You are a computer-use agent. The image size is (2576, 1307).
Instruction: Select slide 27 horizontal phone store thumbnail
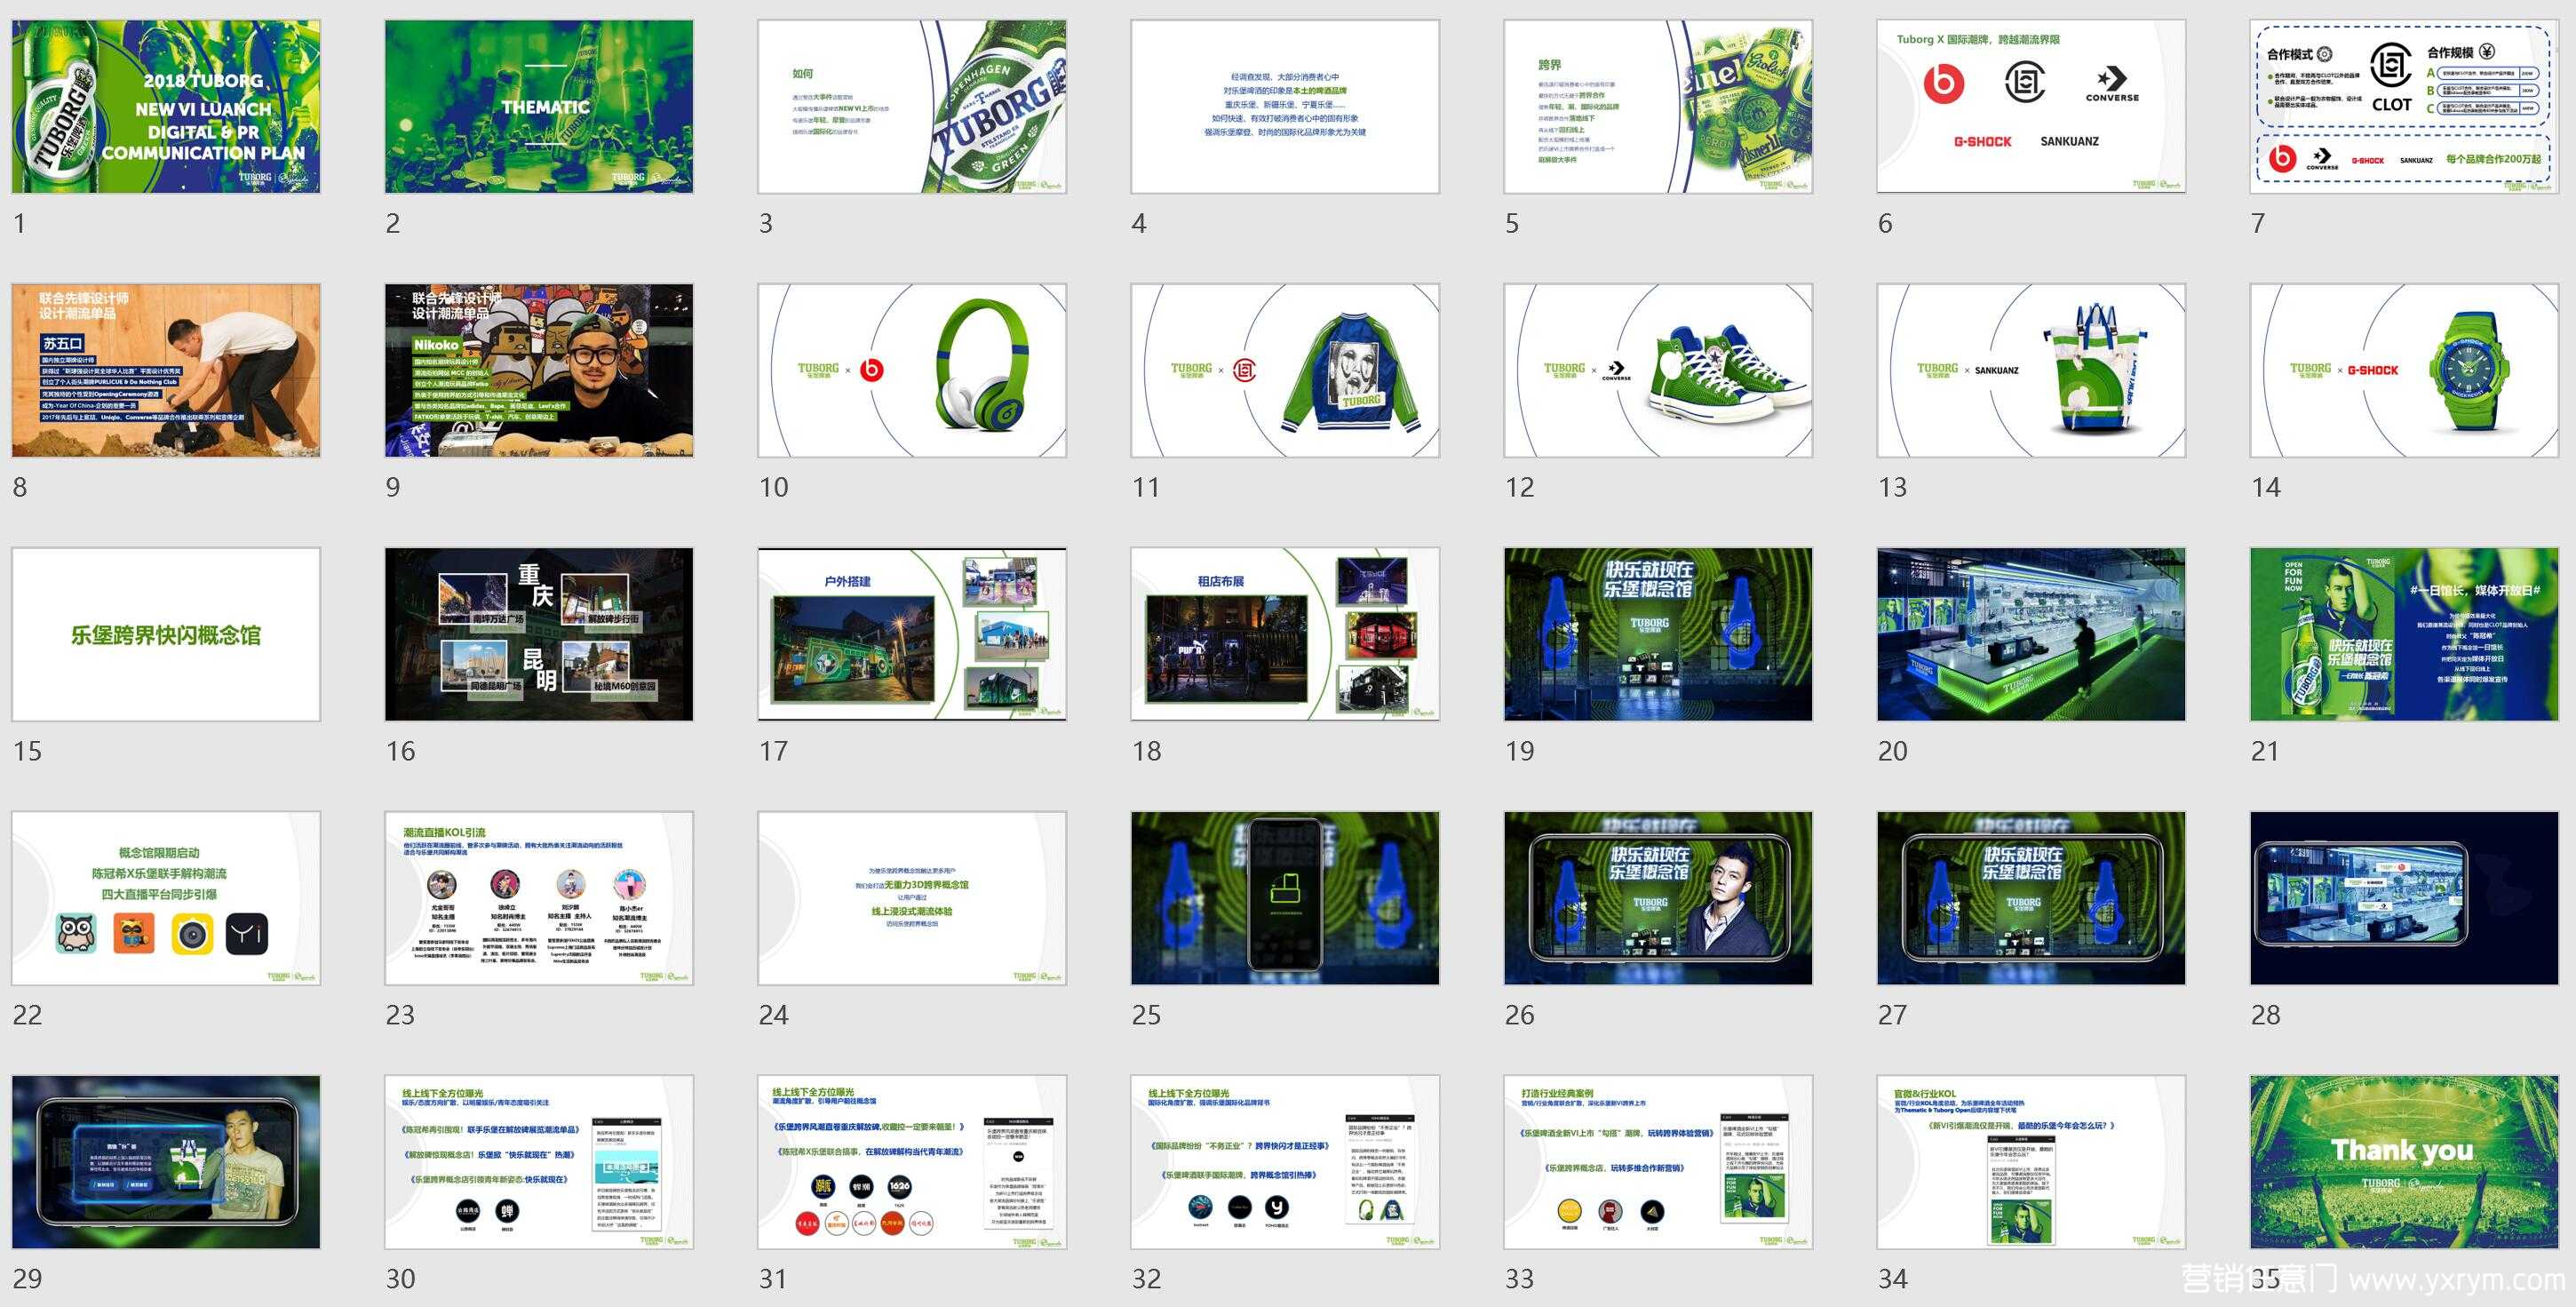[x=2031, y=898]
